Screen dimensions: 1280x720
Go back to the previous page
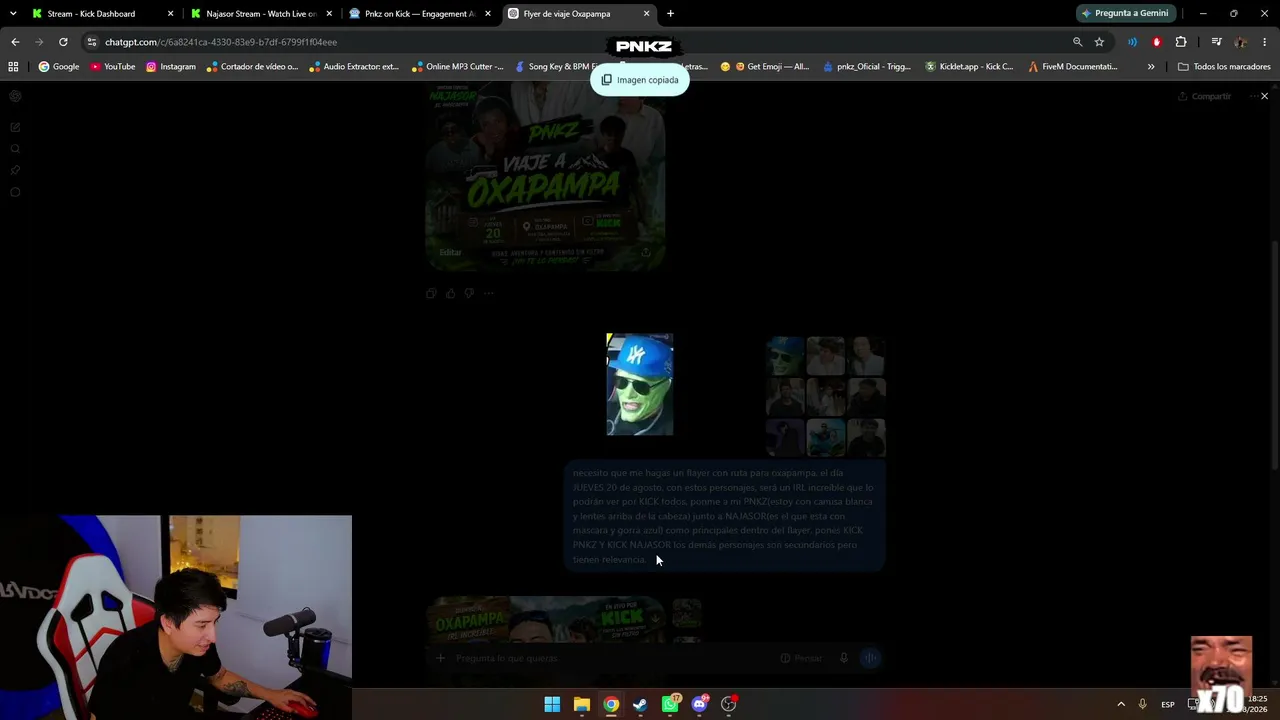click(15, 42)
